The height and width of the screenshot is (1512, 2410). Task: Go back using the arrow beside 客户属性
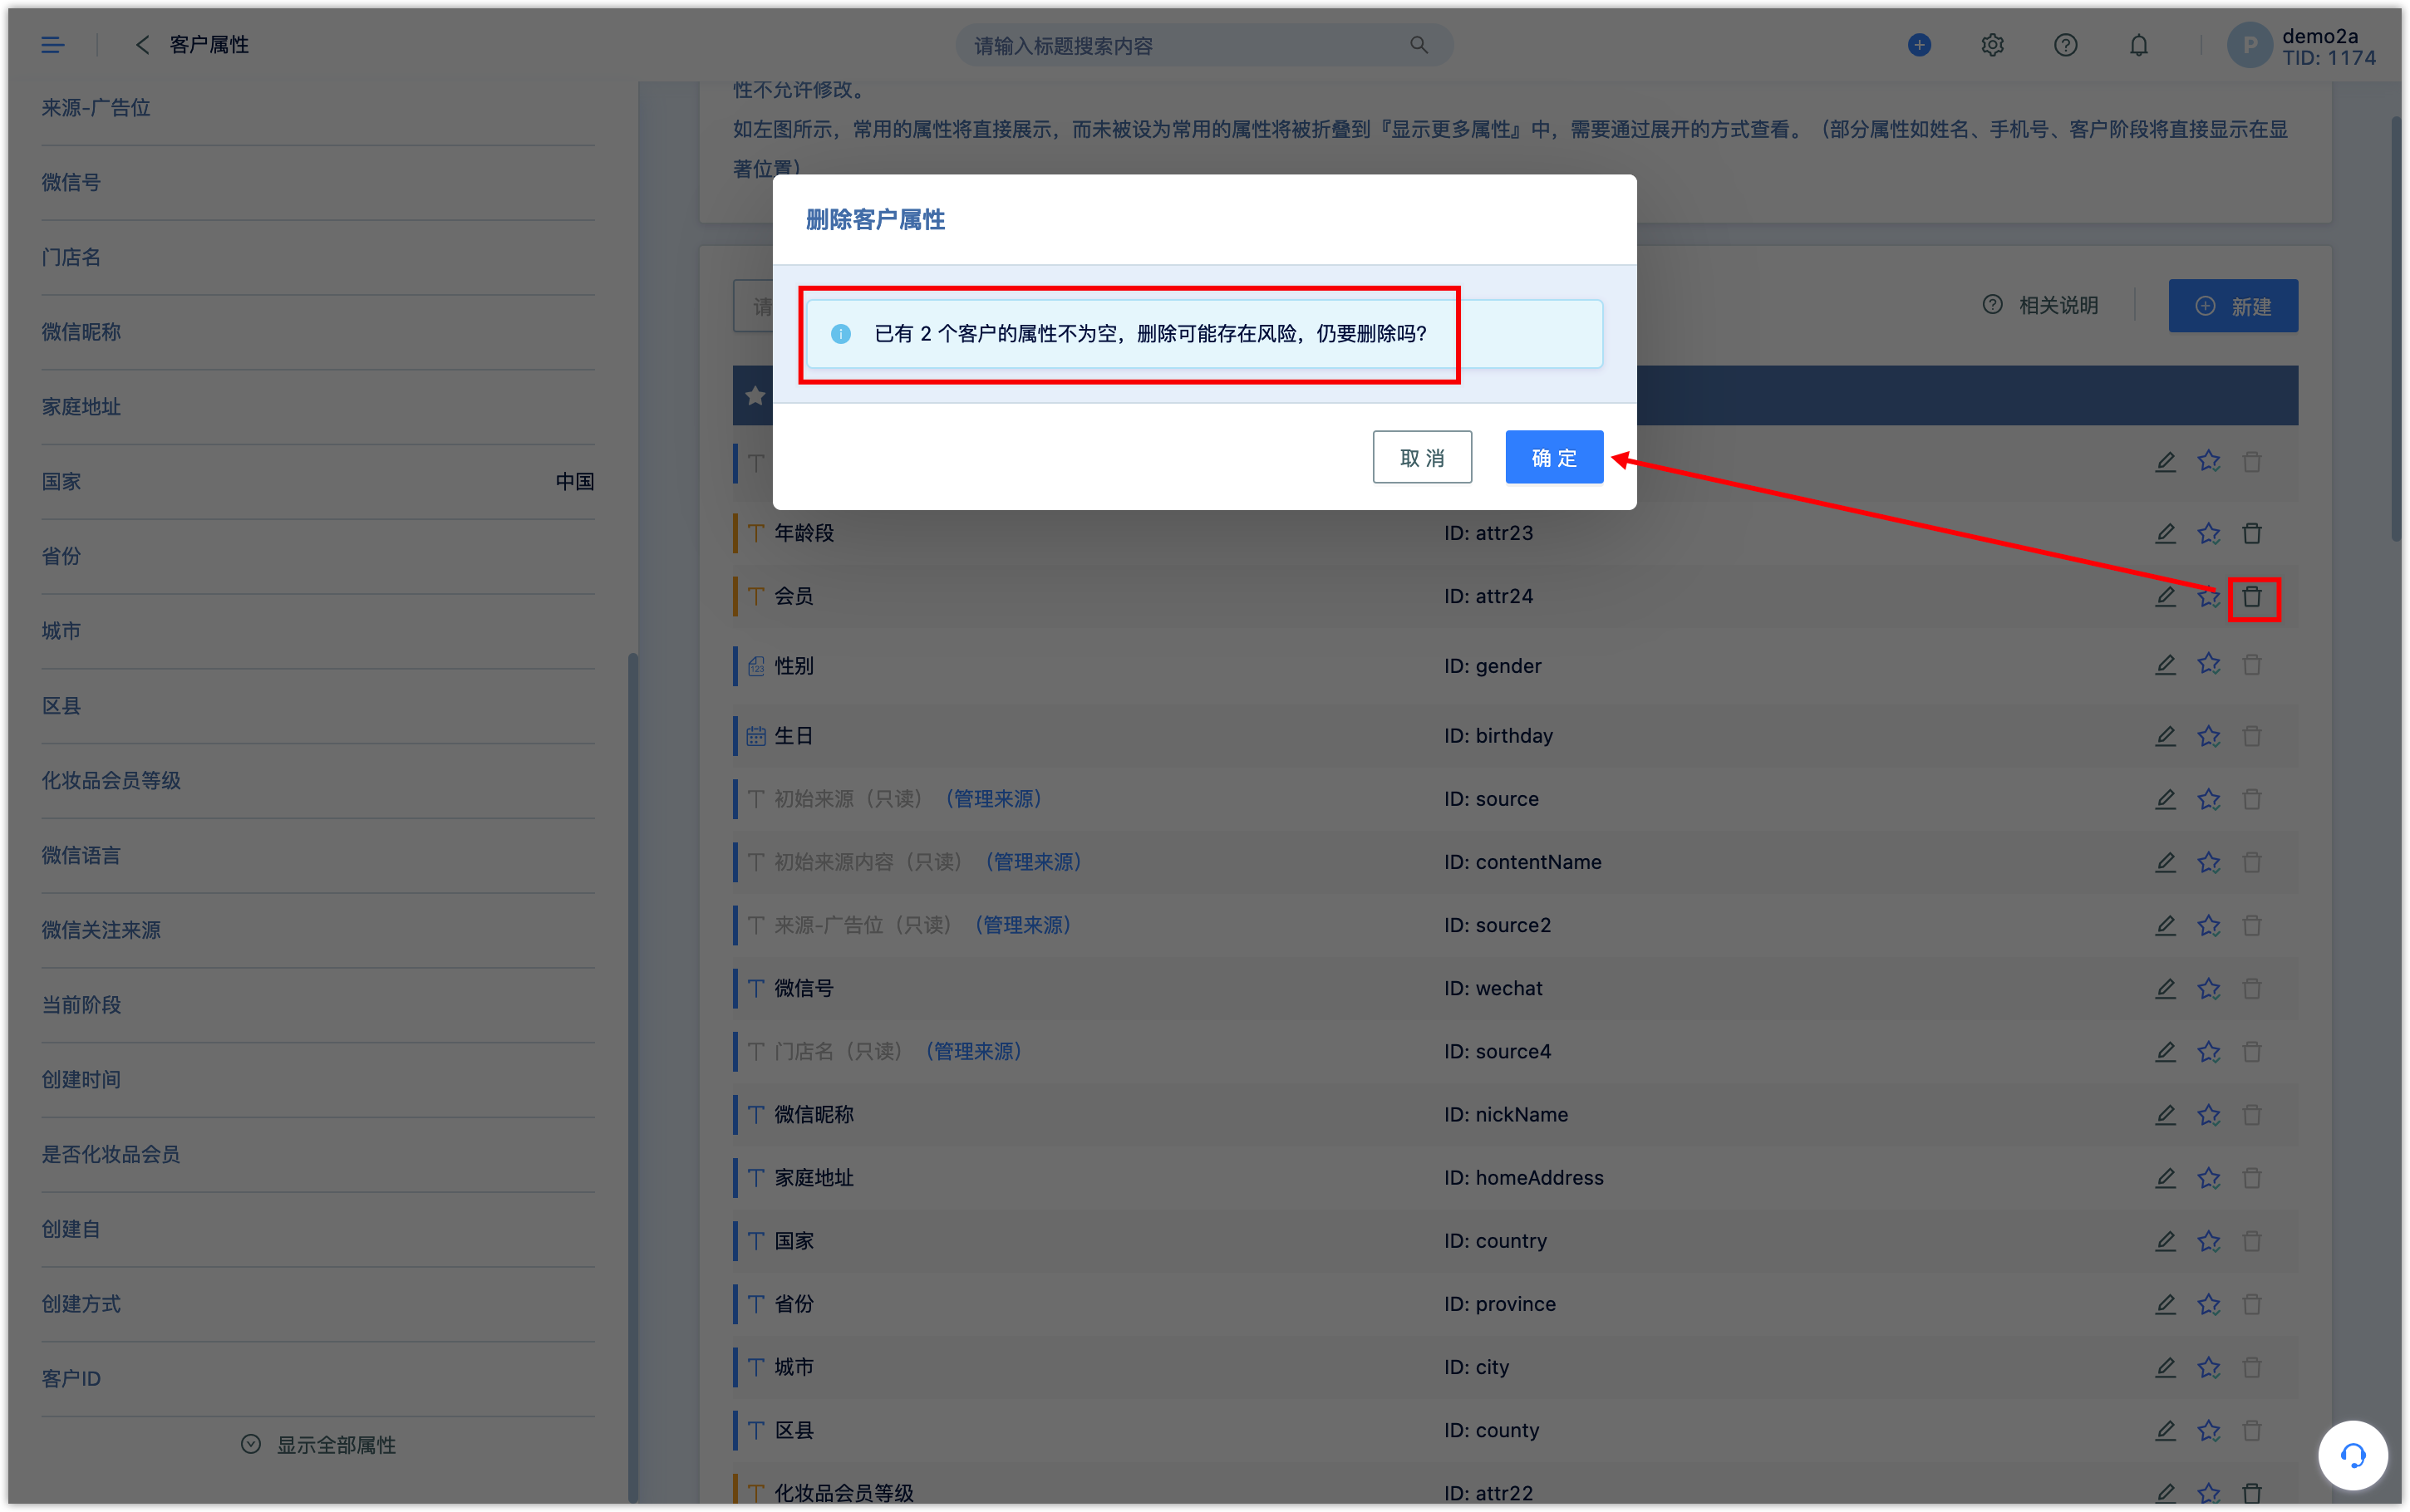click(142, 45)
